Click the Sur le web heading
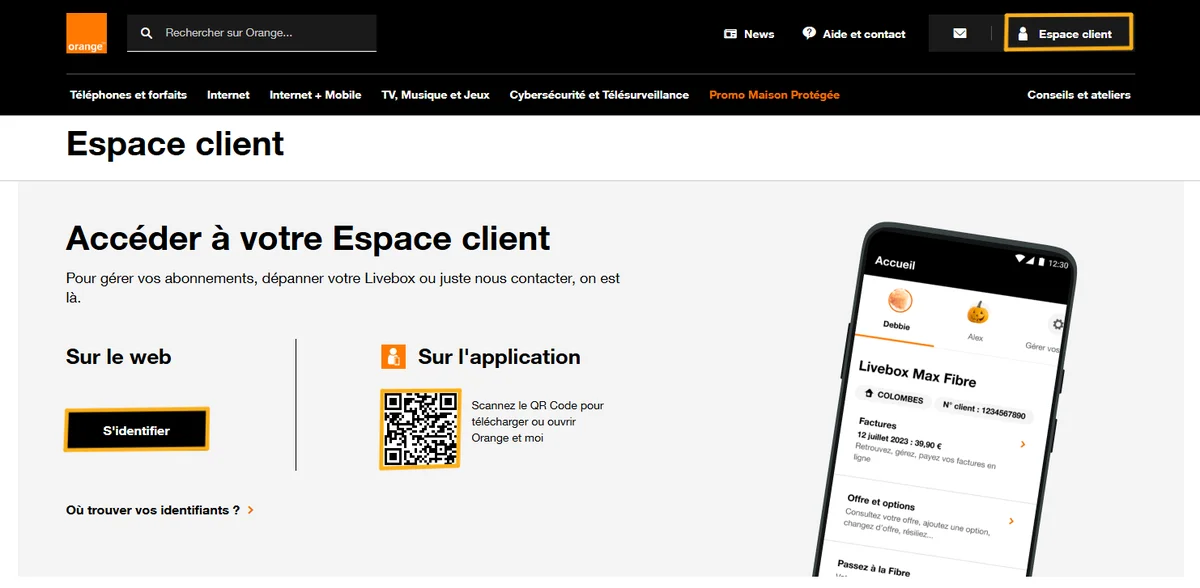The height and width of the screenshot is (588, 1200). coord(118,357)
